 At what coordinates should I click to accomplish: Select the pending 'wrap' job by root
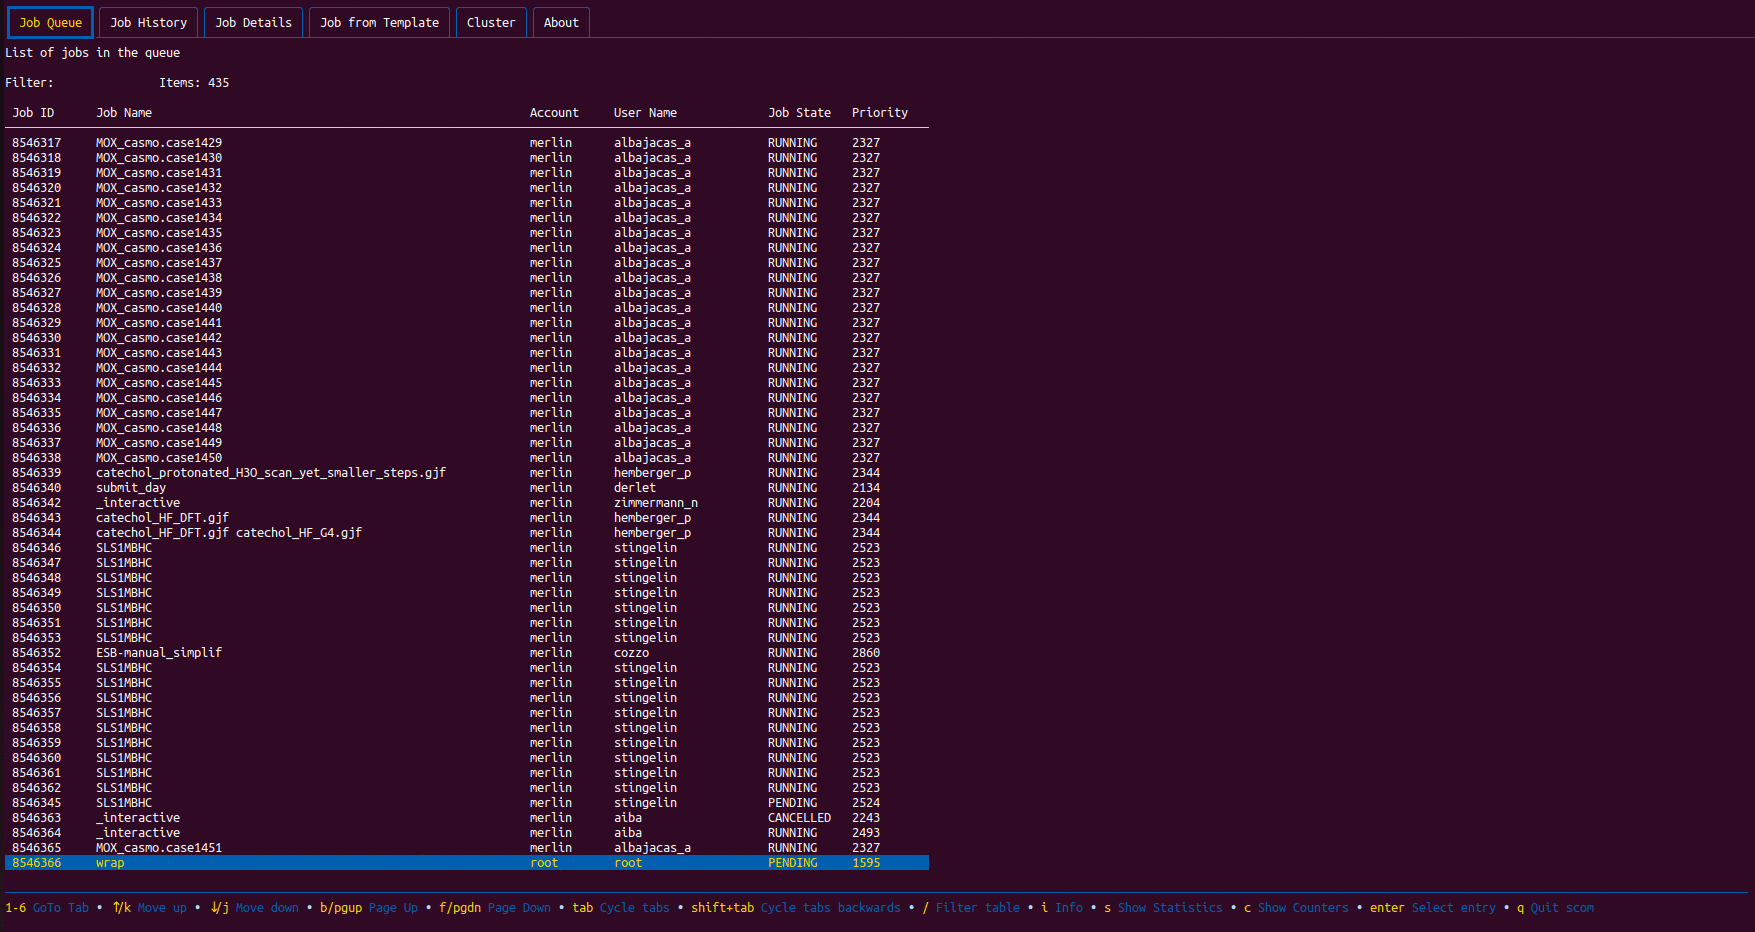[x=400, y=862]
